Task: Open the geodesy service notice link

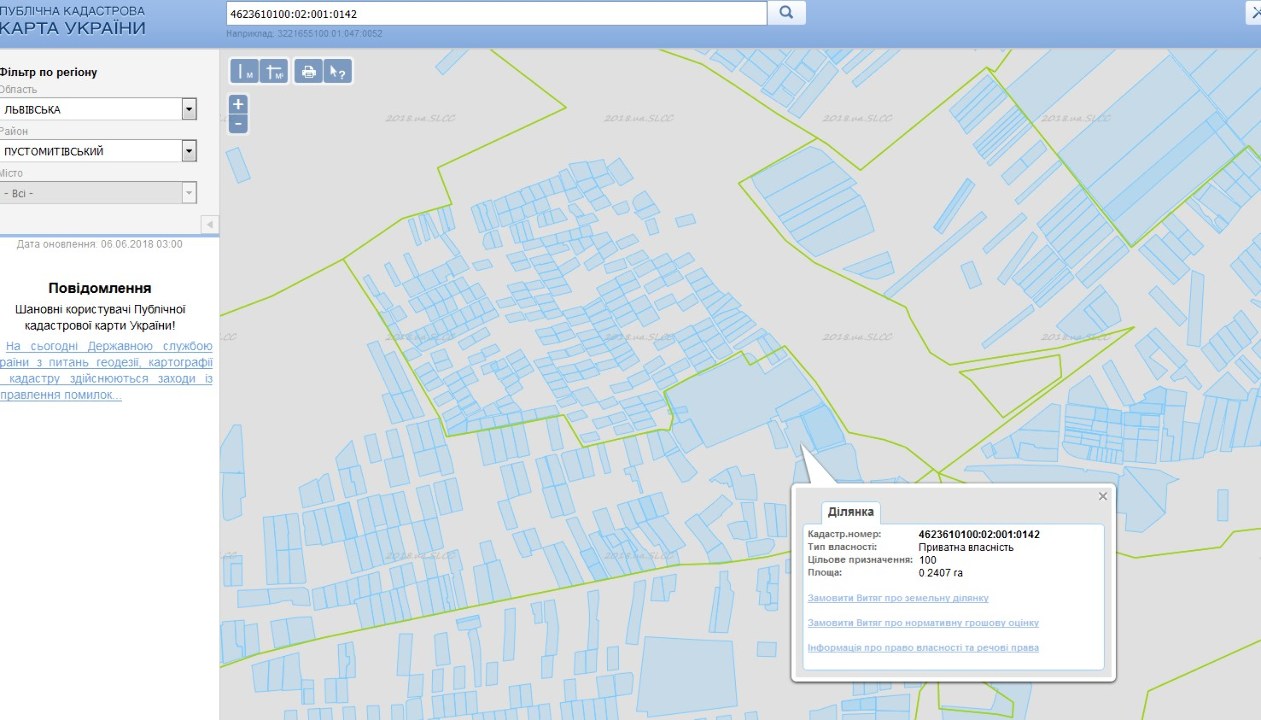Action: [x=106, y=370]
